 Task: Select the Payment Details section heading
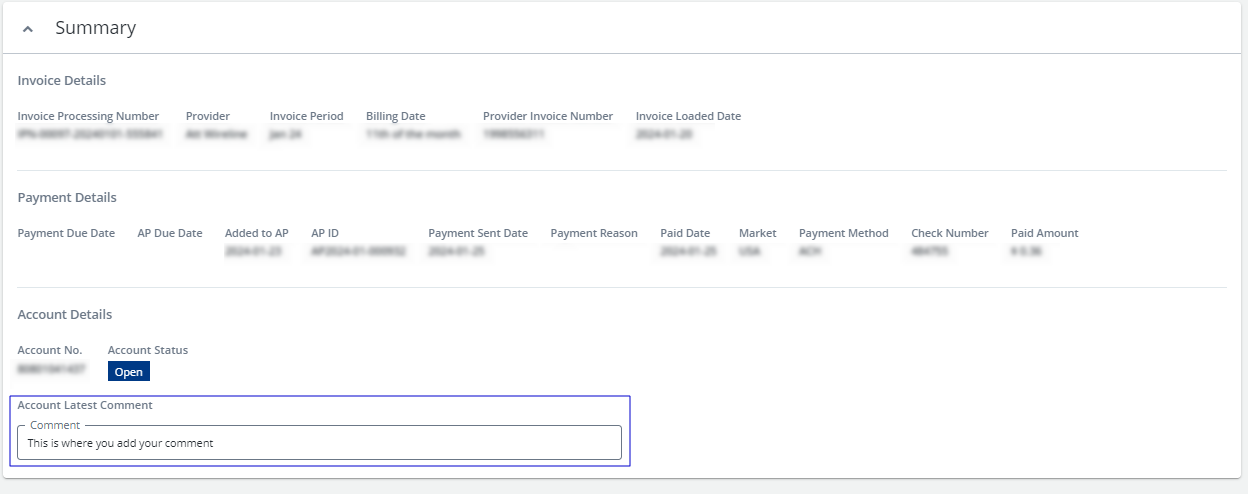(x=67, y=197)
